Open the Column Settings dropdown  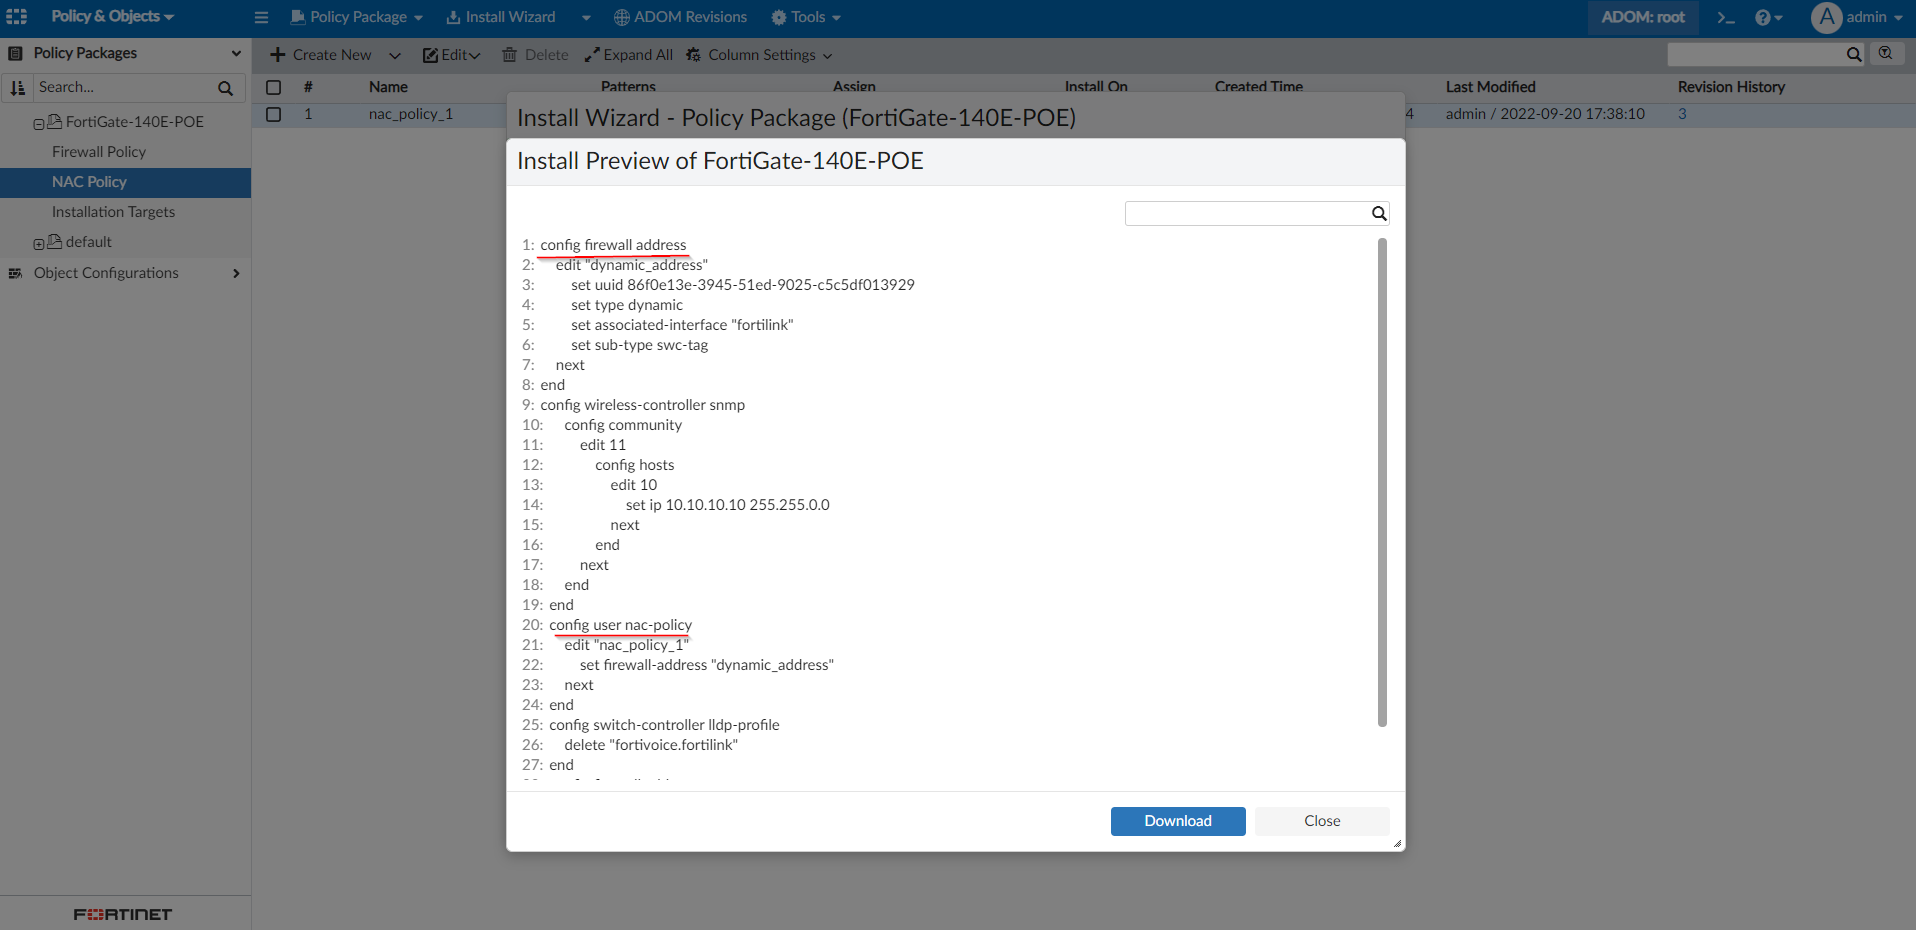tap(759, 55)
